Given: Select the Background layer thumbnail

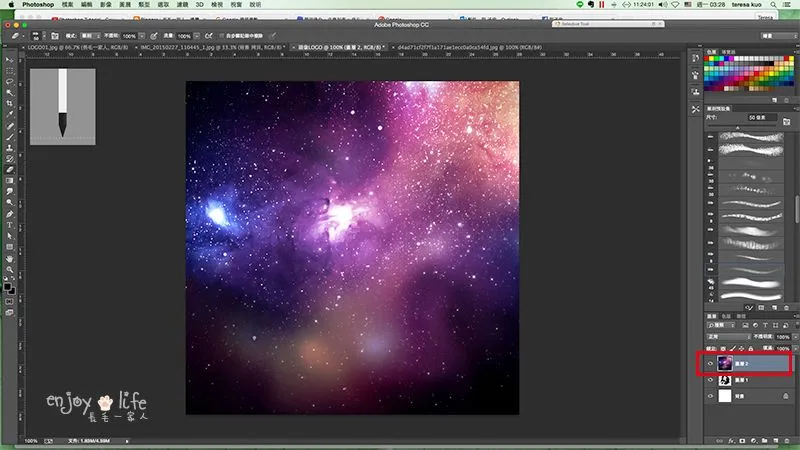Looking at the screenshot, I should pos(724,396).
